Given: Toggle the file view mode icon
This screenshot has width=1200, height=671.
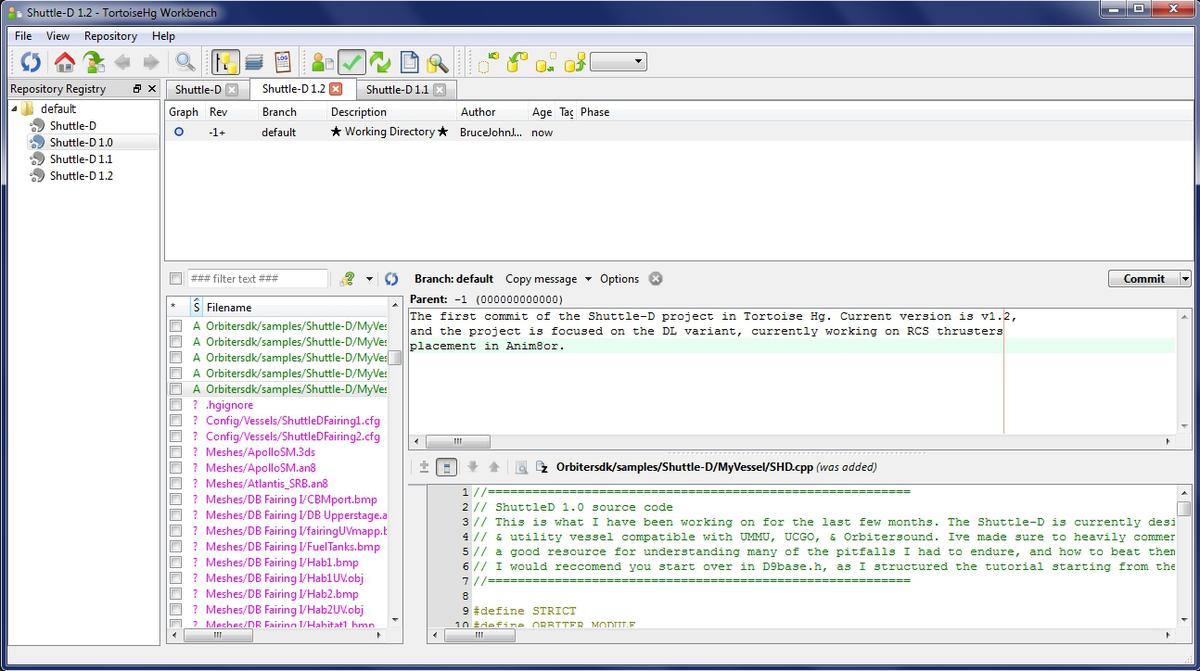Looking at the screenshot, I should click(447, 466).
